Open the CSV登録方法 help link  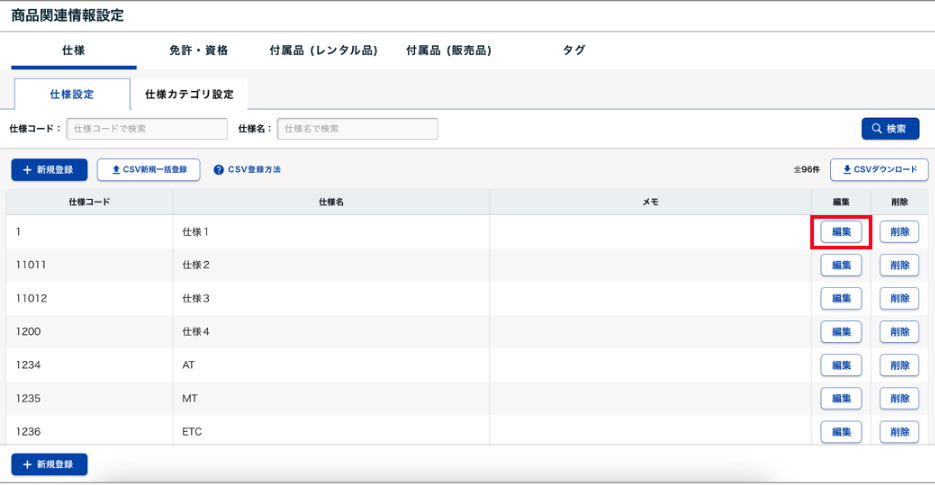coord(247,170)
